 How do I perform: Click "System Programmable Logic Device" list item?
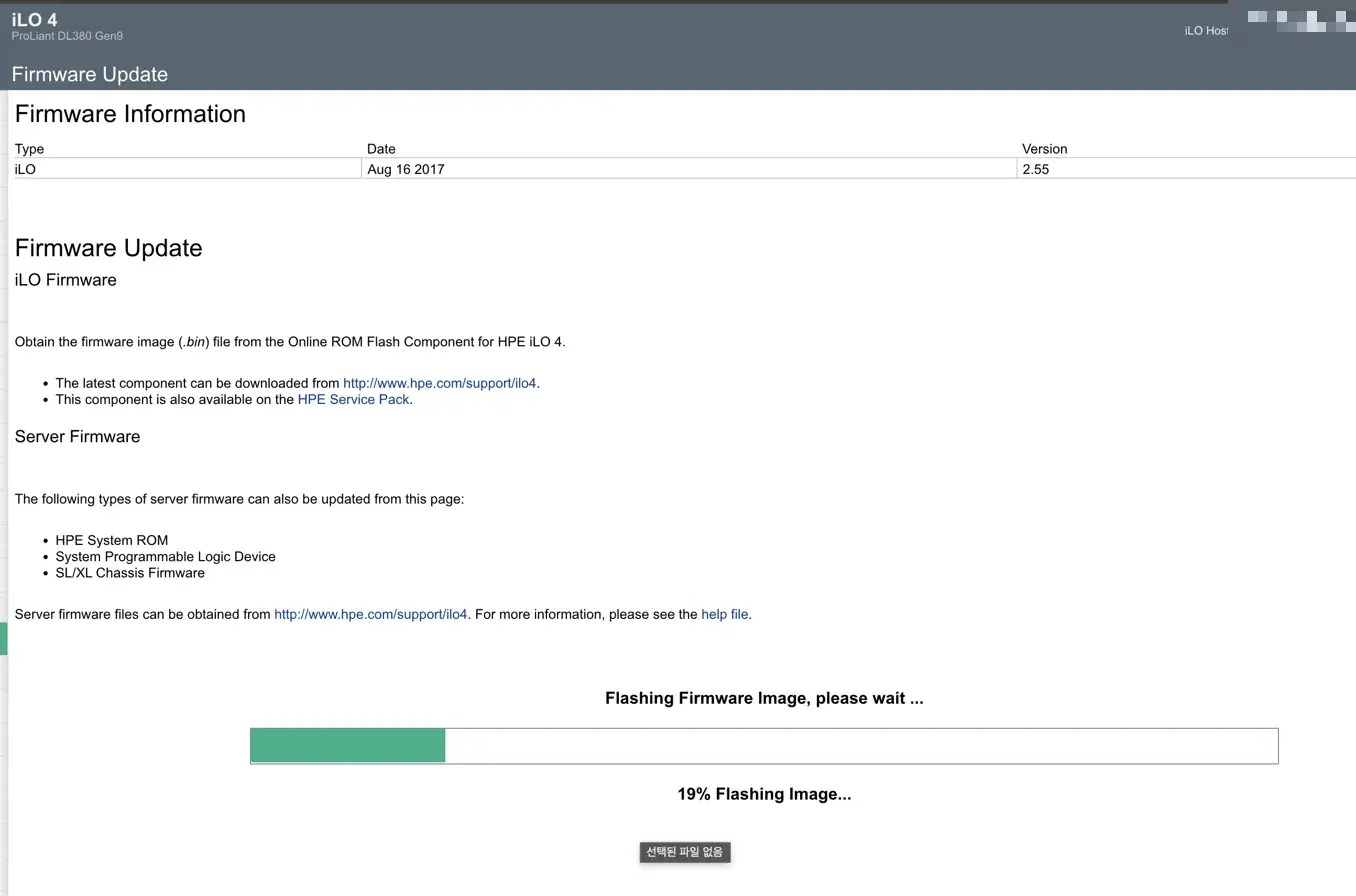click(x=166, y=556)
